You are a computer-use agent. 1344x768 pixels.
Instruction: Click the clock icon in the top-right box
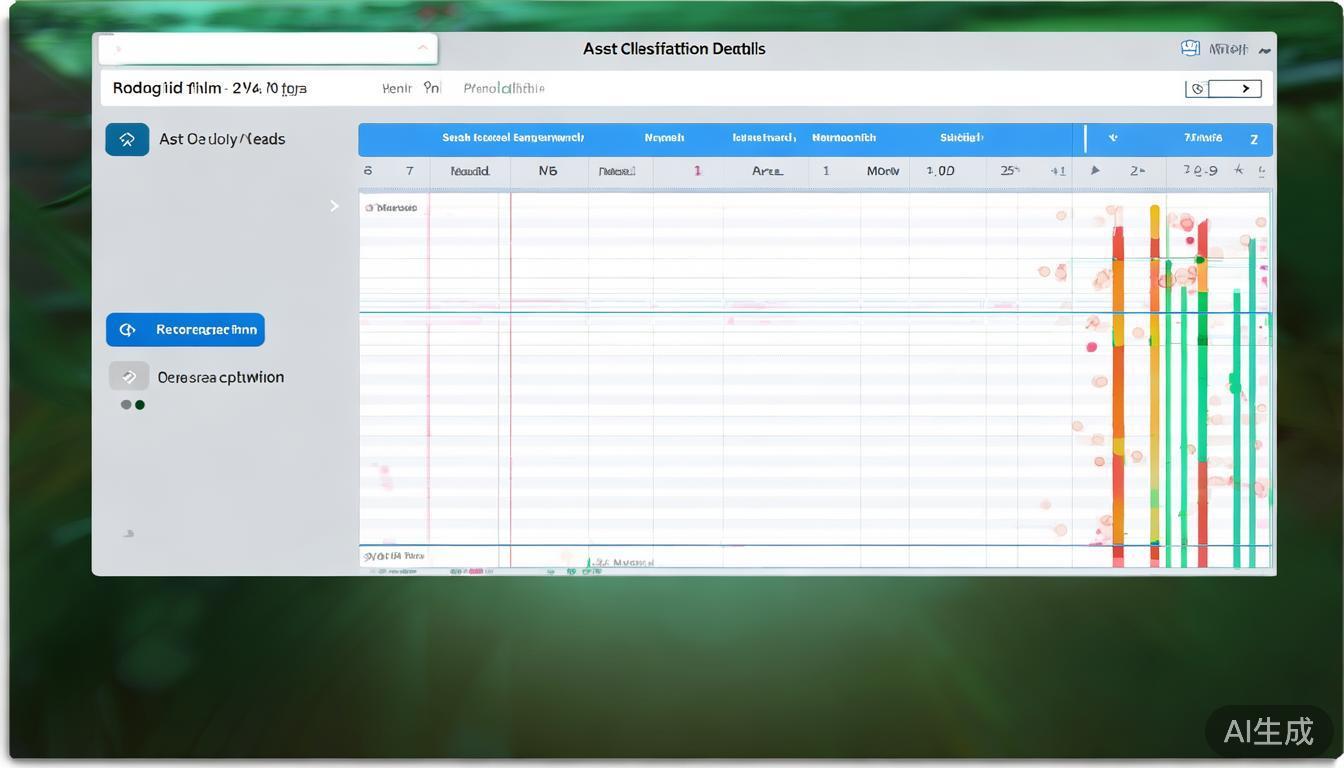pyautogui.click(x=1197, y=89)
